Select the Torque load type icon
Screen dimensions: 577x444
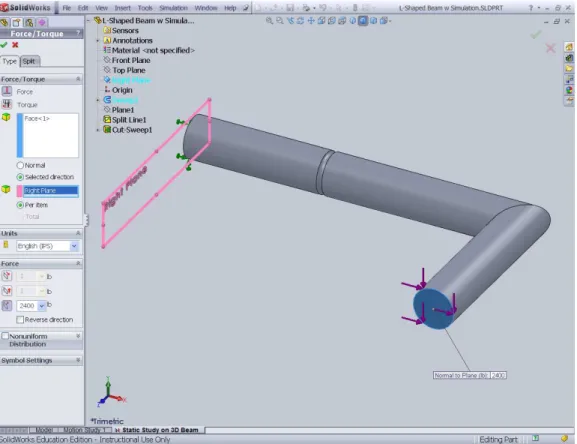7,104
